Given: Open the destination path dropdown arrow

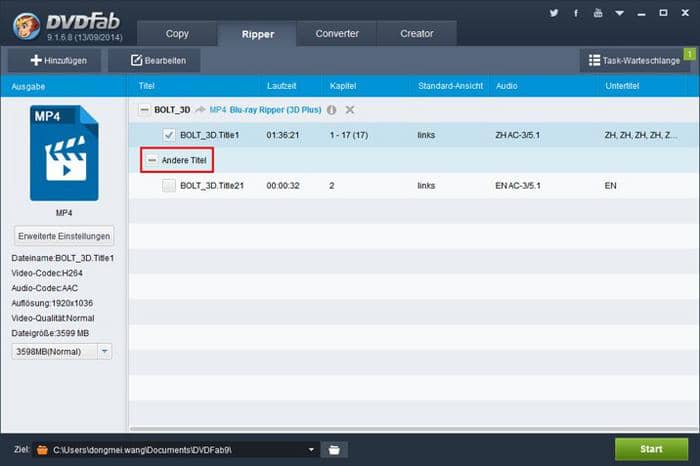Looking at the screenshot, I should pos(311,450).
